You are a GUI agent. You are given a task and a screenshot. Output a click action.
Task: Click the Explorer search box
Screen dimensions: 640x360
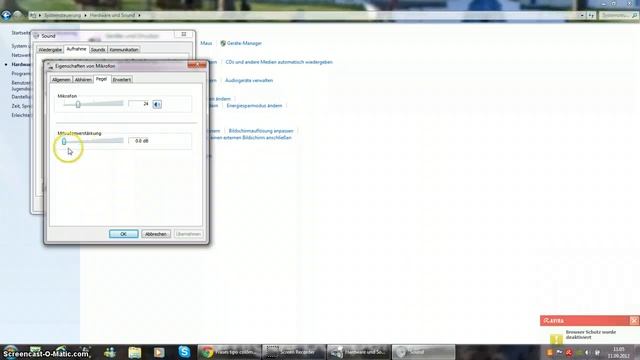618,15
